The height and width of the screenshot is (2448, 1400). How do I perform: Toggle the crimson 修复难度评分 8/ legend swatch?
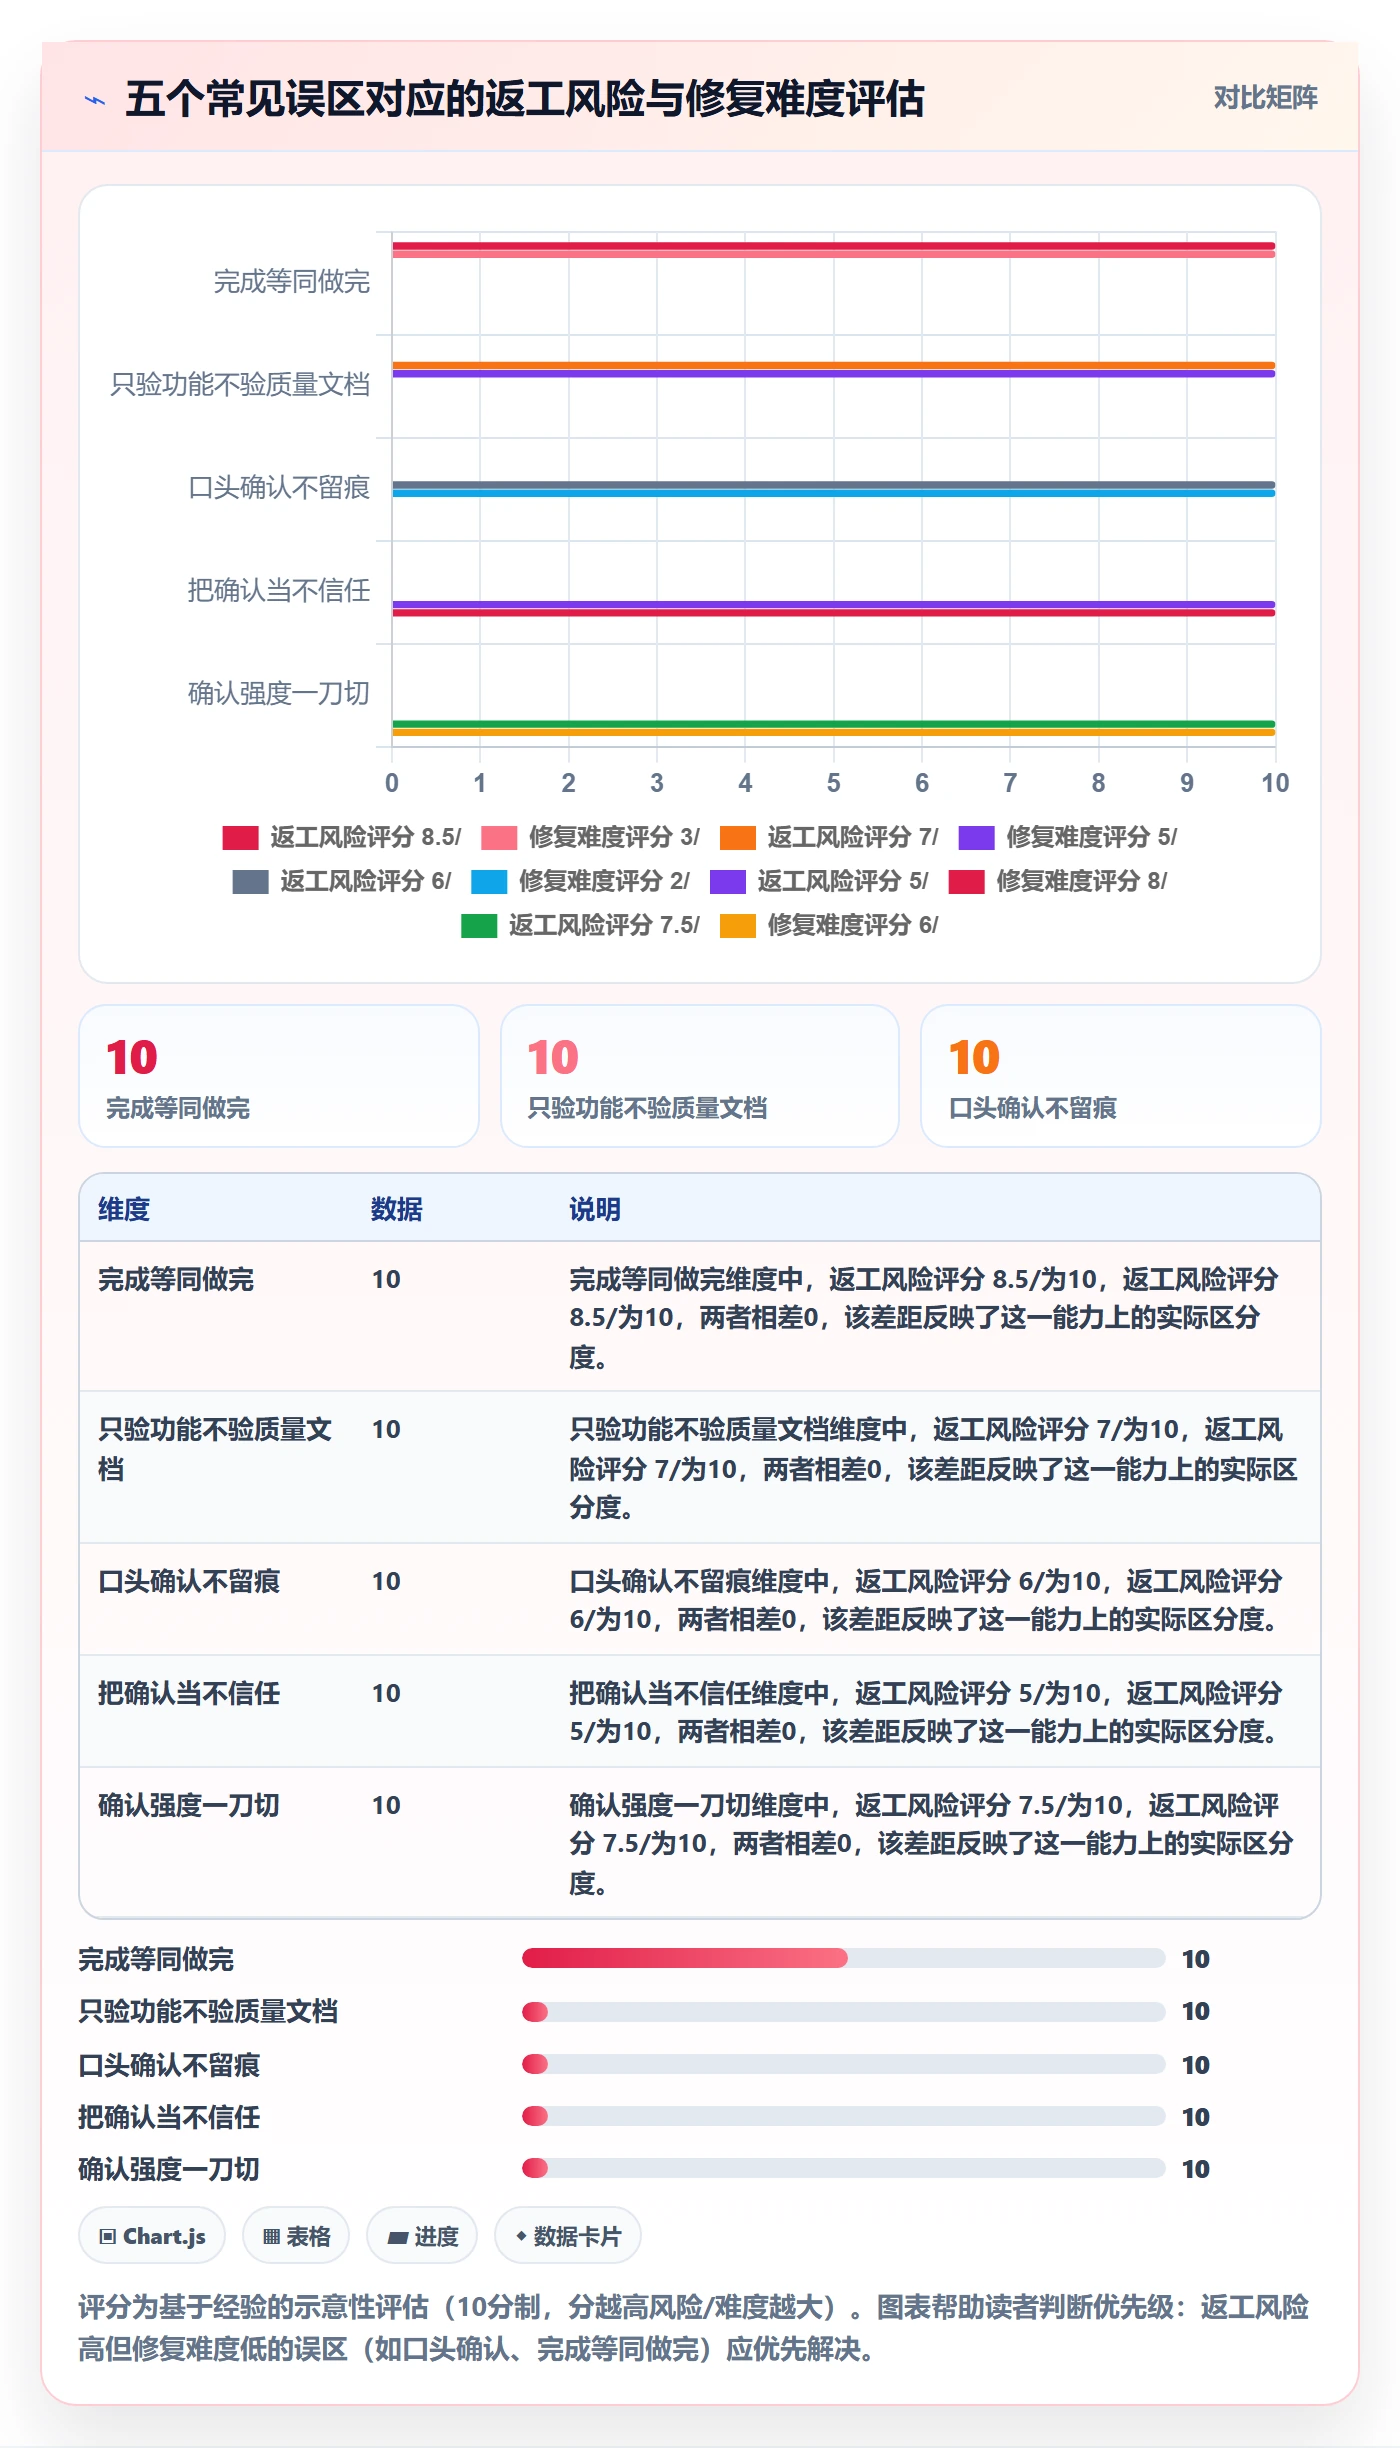pos(967,881)
